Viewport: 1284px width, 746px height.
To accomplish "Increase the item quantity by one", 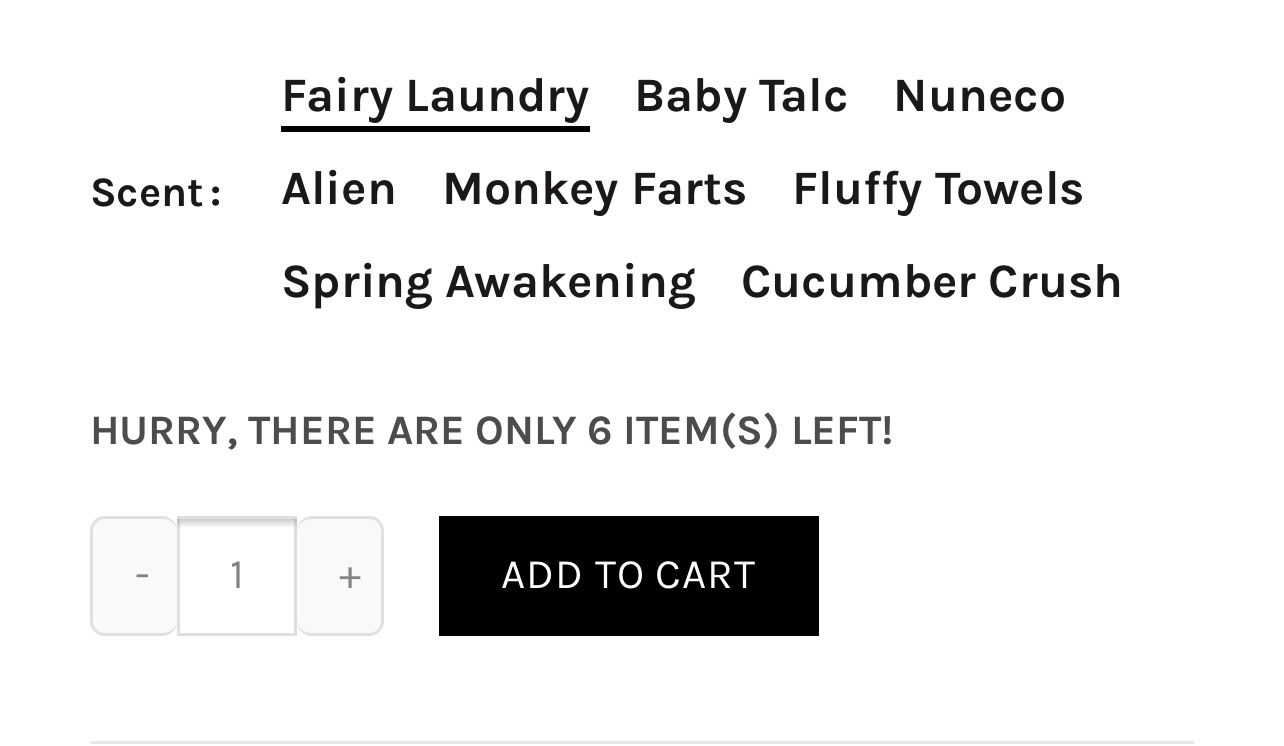I will [x=340, y=576].
